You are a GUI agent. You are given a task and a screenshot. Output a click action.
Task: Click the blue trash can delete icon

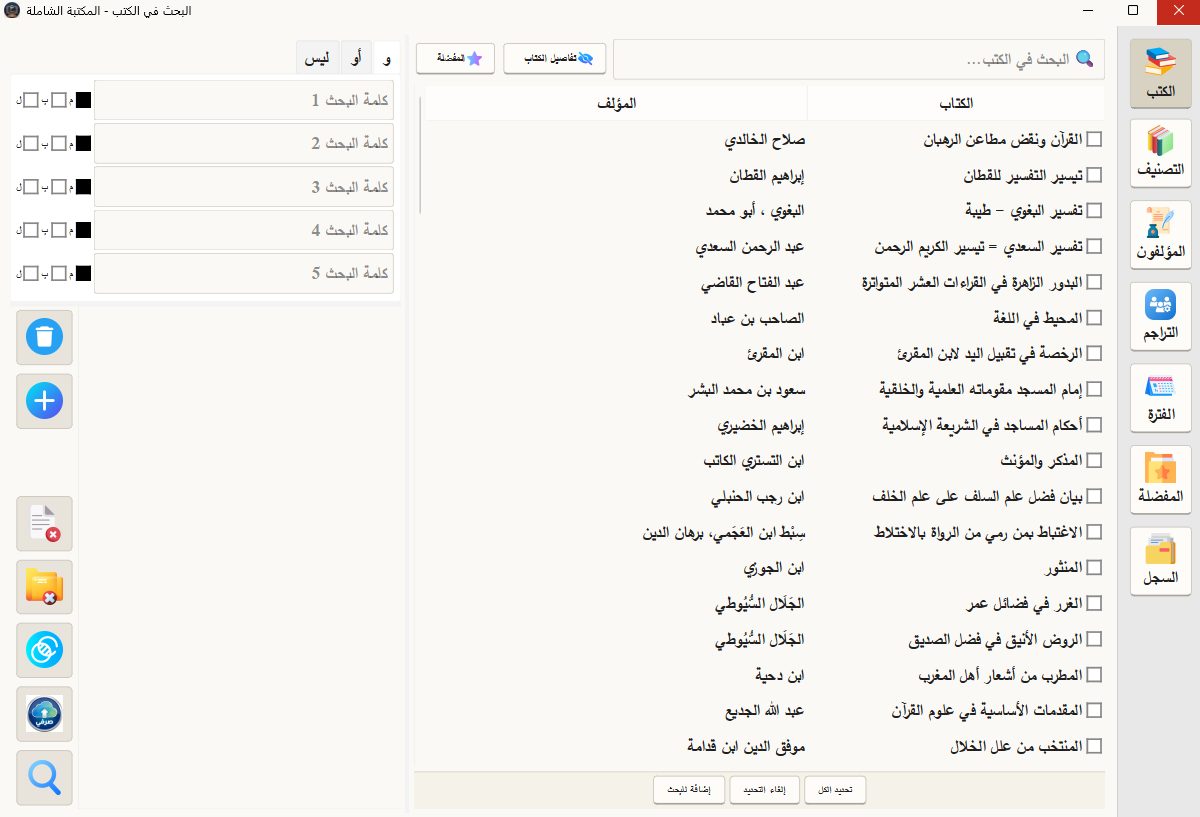(45, 337)
